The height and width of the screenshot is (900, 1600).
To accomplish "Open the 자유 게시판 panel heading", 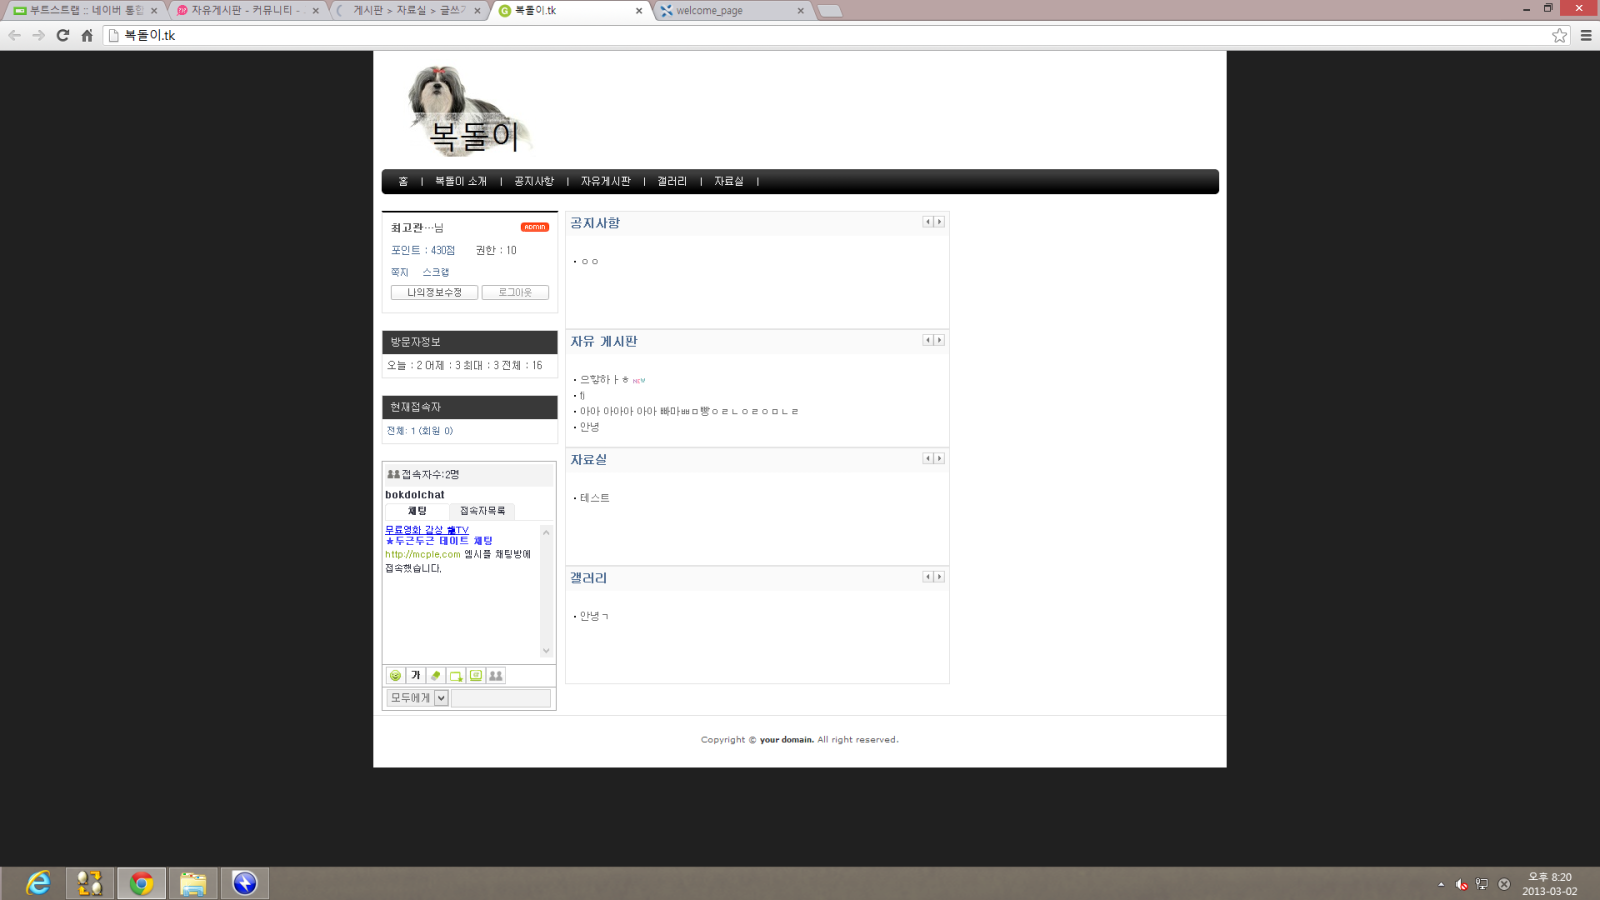I will tap(604, 342).
